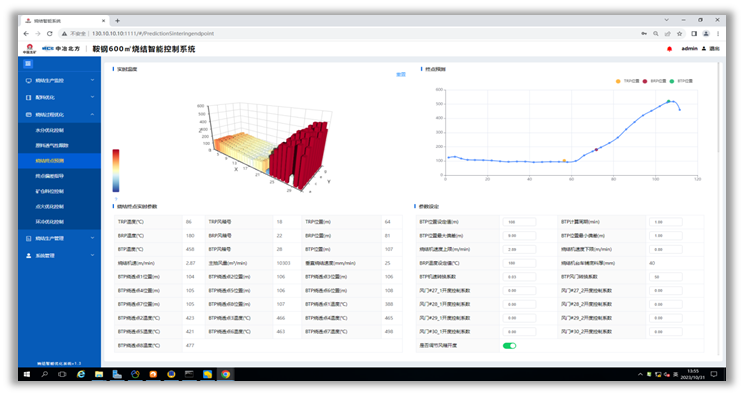This screenshot has height=396, width=744.
Task: Click the red notification bell
Action: pos(670,49)
